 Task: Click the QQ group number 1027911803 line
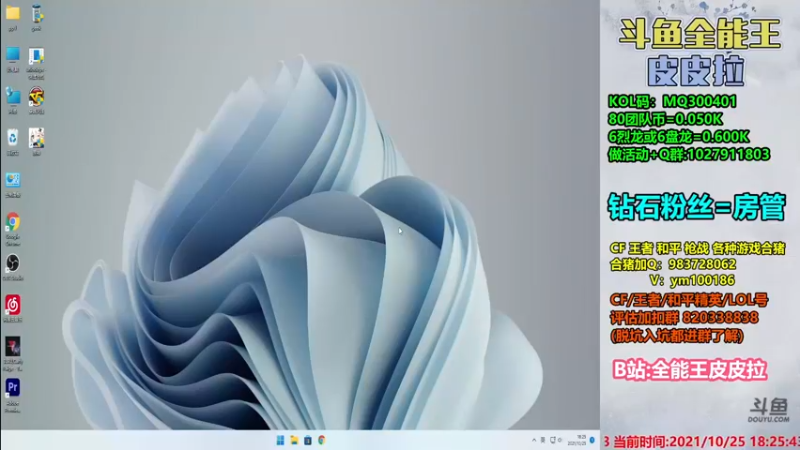(x=689, y=154)
